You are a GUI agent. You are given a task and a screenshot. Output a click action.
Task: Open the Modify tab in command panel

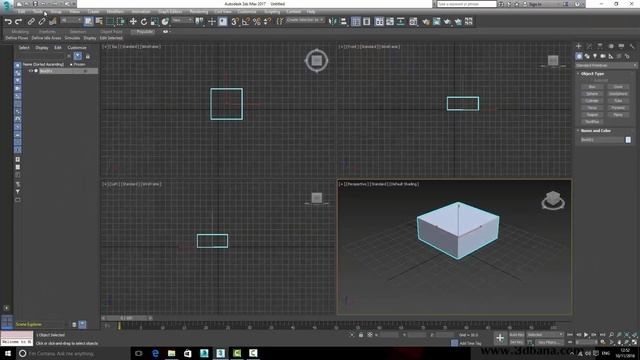(589, 46)
